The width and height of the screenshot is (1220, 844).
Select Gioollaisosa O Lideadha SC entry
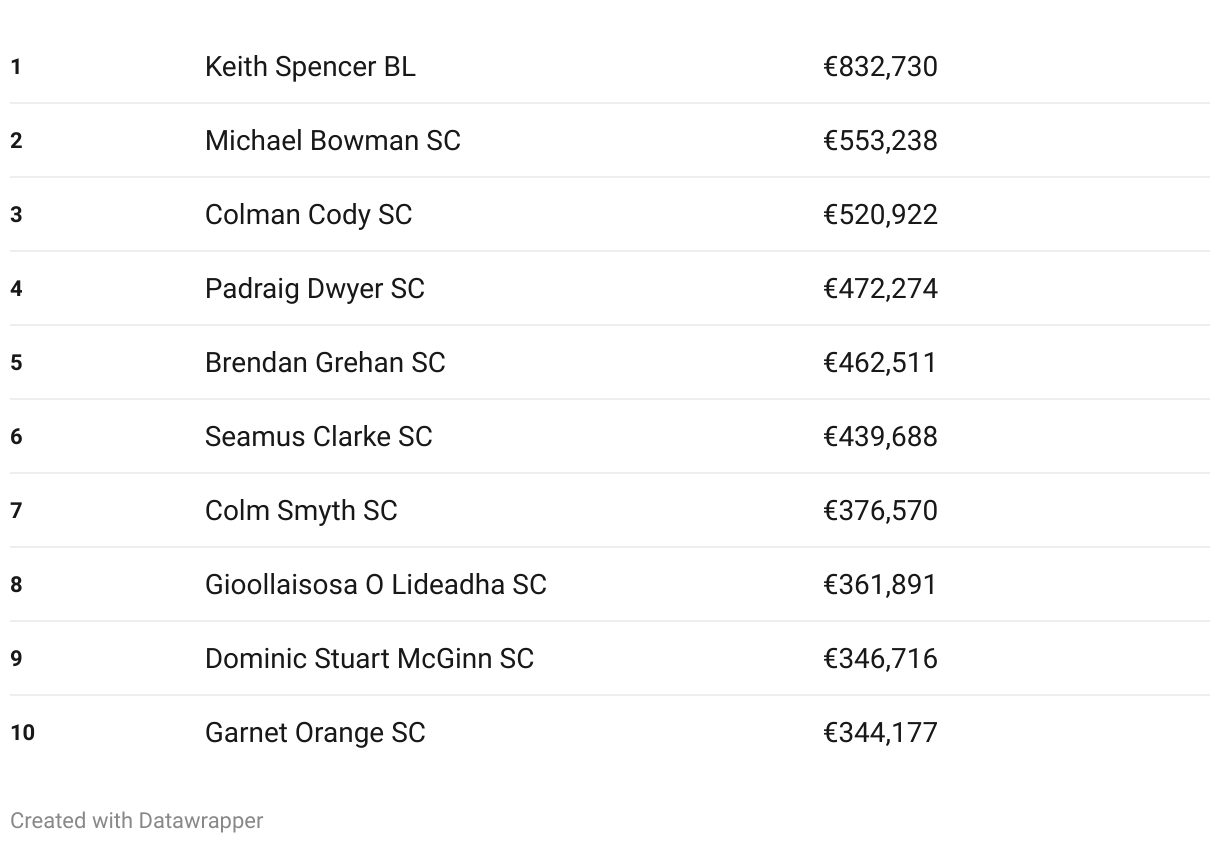tap(610, 585)
